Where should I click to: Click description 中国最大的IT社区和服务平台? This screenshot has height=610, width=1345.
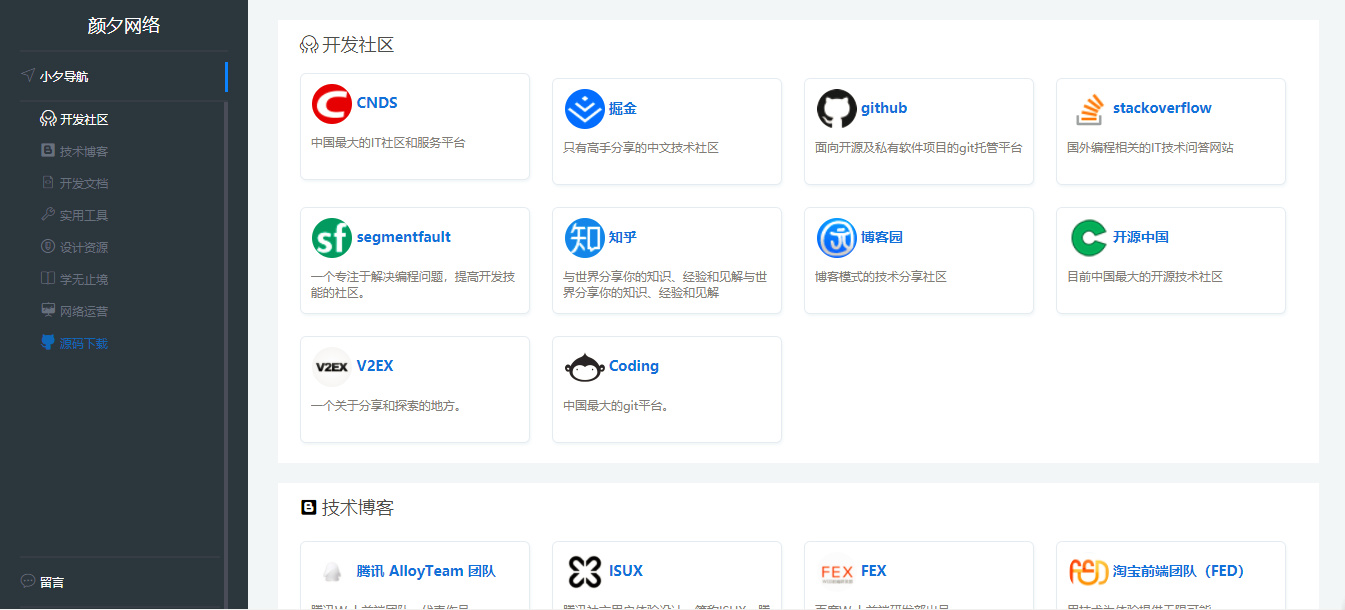(388, 143)
